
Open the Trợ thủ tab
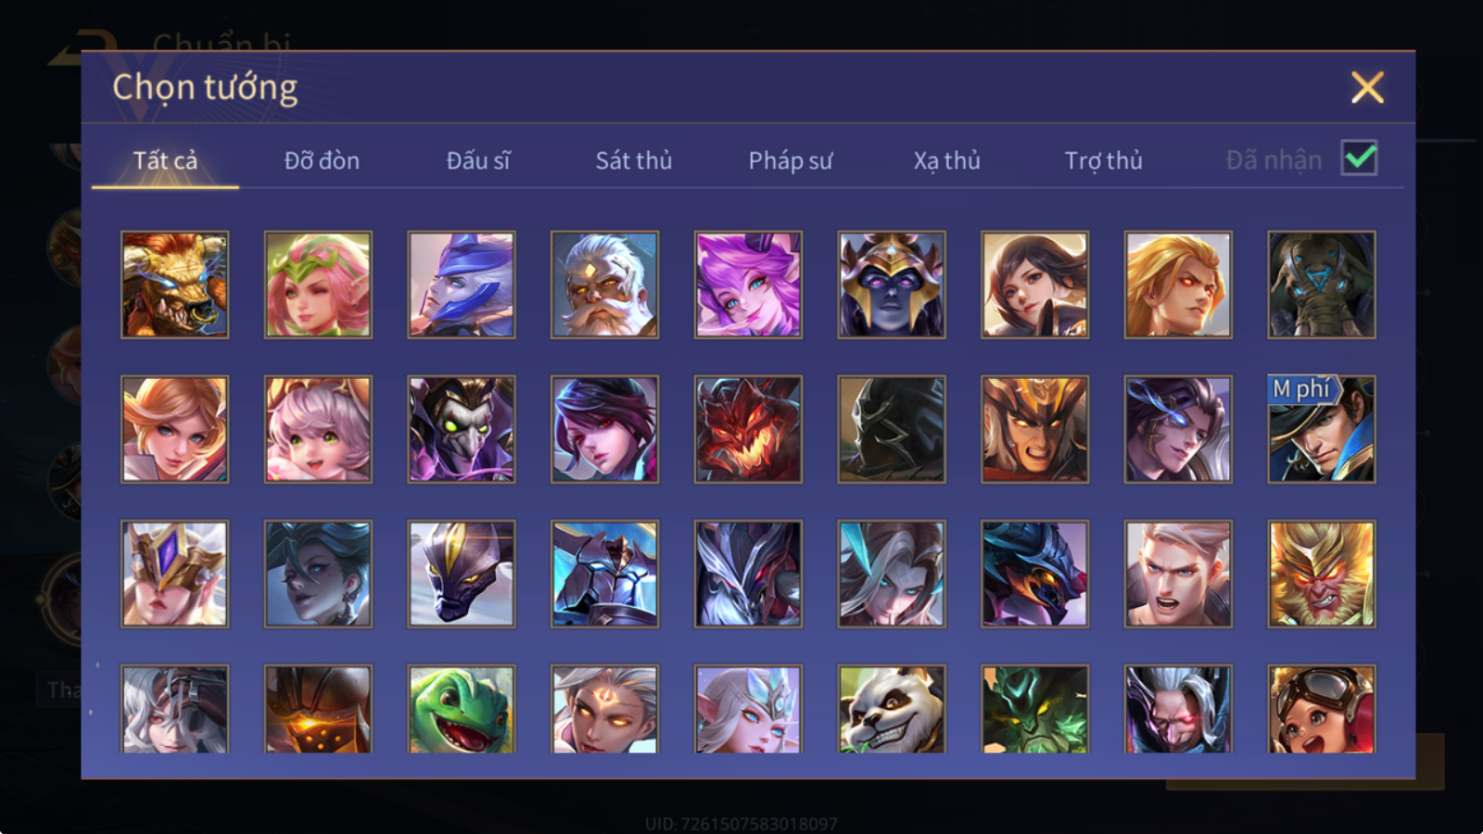coord(1103,160)
